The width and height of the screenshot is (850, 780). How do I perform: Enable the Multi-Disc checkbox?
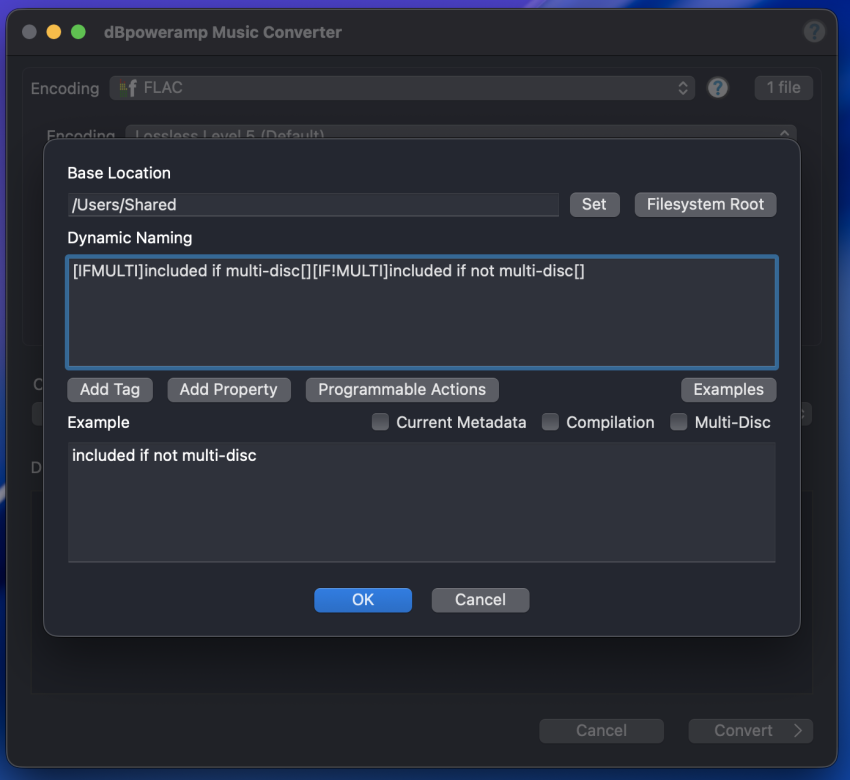(679, 422)
